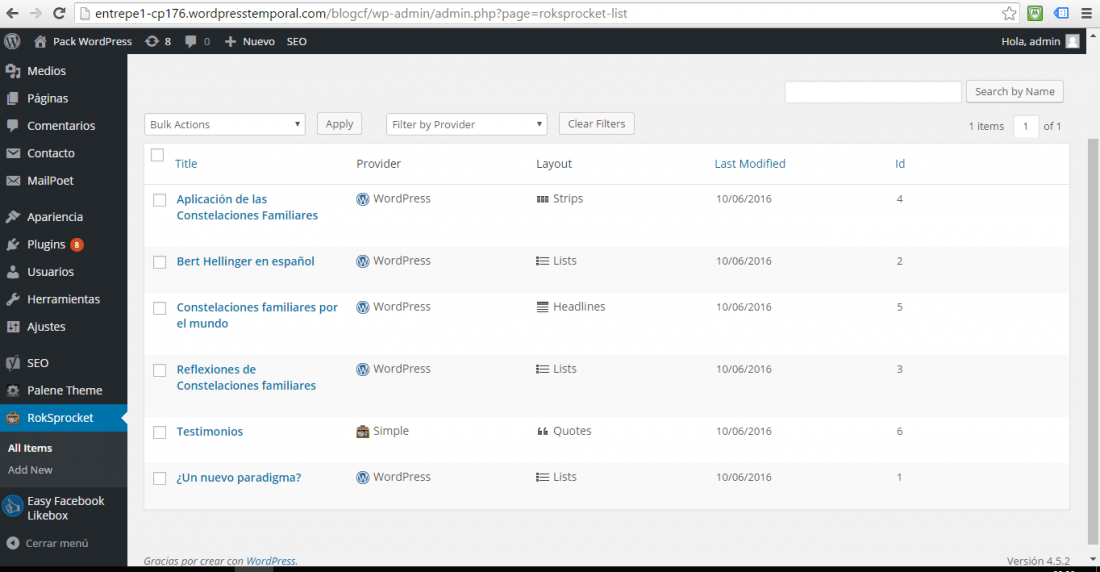Check the Testimonios row checkbox
Viewport: 1100px width, 572px height.
click(160, 432)
